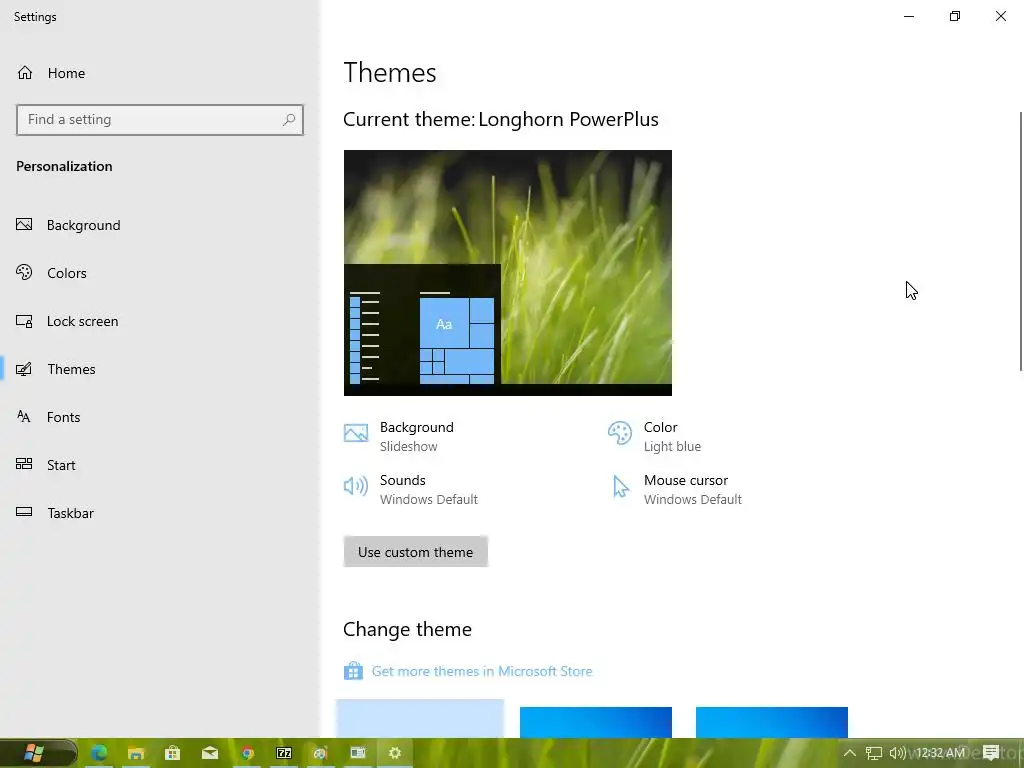Close the Settings window

(1000, 16)
